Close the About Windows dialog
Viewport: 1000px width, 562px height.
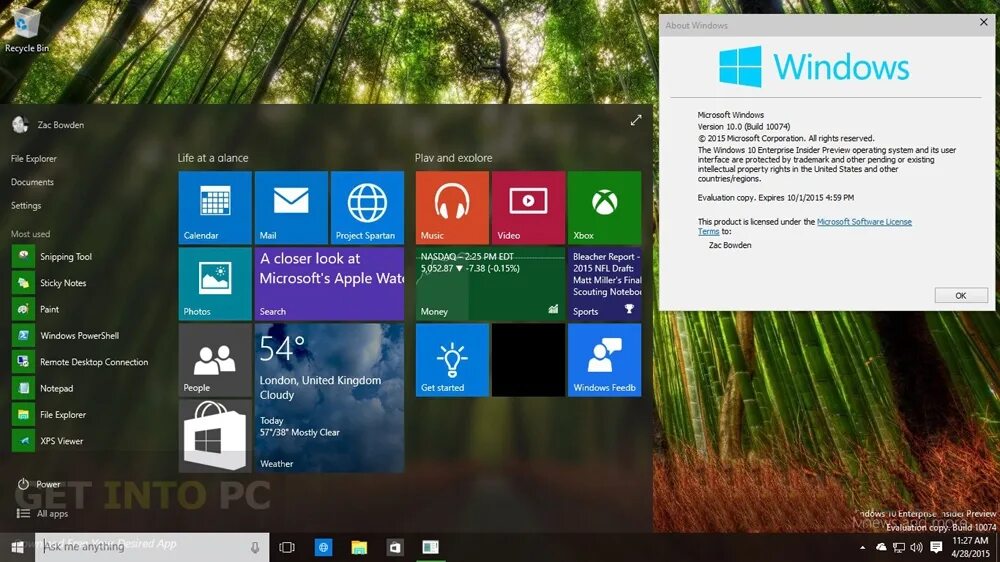pyautogui.click(x=984, y=22)
